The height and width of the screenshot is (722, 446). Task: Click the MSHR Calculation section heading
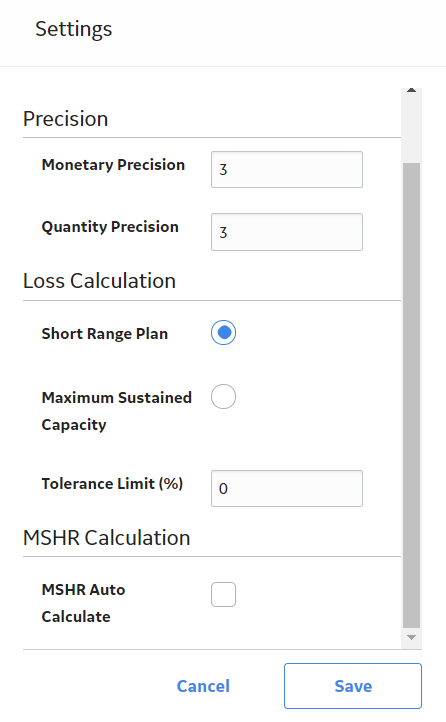click(x=107, y=538)
